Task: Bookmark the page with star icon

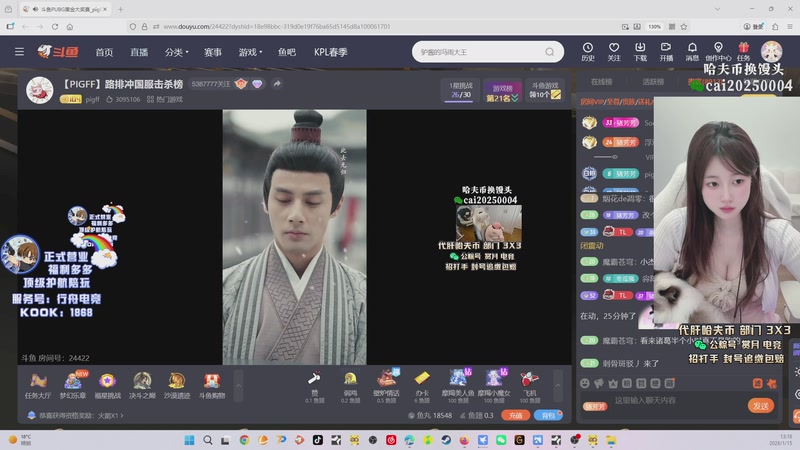Action: (x=684, y=27)
